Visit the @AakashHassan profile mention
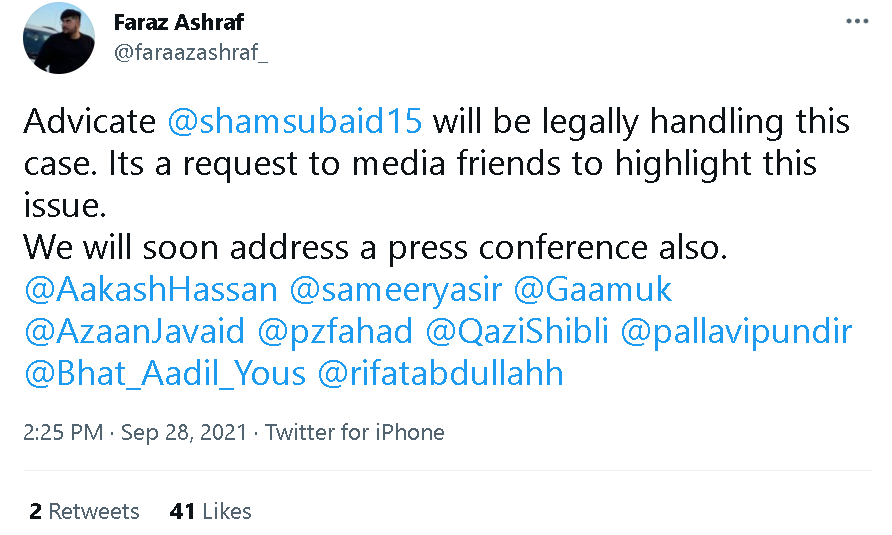This screenshot has width=892, height=535. [x=150, y=291]
